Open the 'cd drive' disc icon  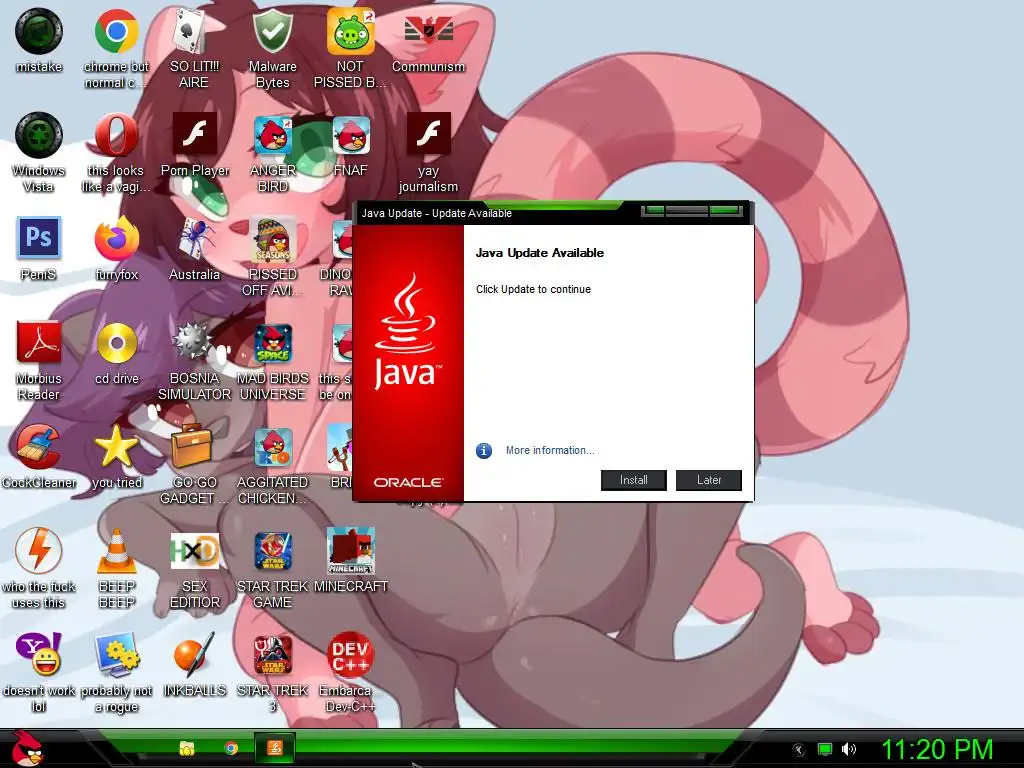pos(116,343)
